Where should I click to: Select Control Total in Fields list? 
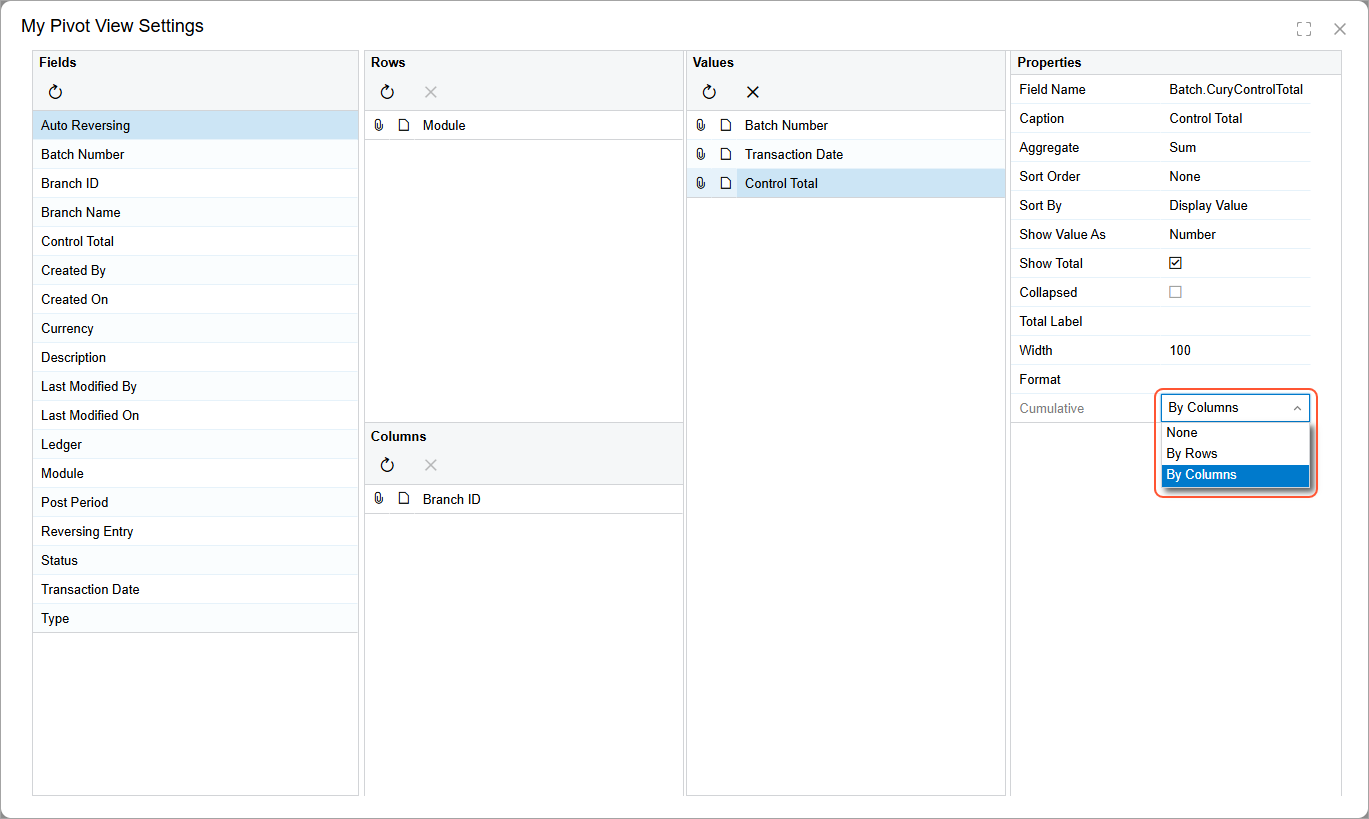pyautogui.click(x=195, y=241)
